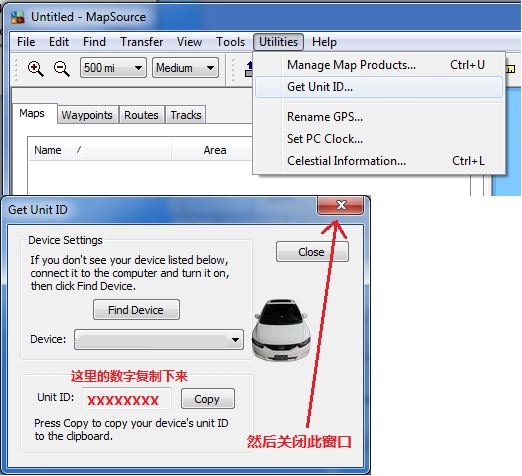Zoom in with the magnifier plus icon
The height and width of the screenshot is (476, 522).
[35, 68]
